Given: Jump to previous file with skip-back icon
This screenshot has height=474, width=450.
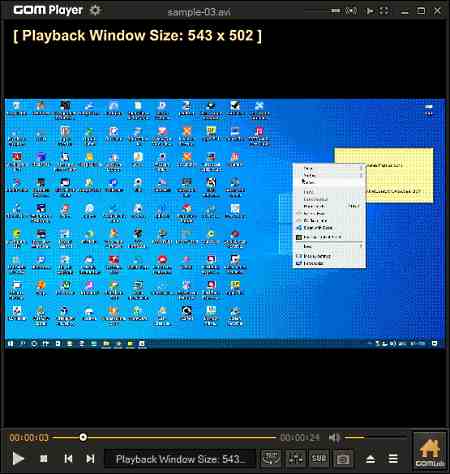Looking at the screenshot, I should pos(68,459).
